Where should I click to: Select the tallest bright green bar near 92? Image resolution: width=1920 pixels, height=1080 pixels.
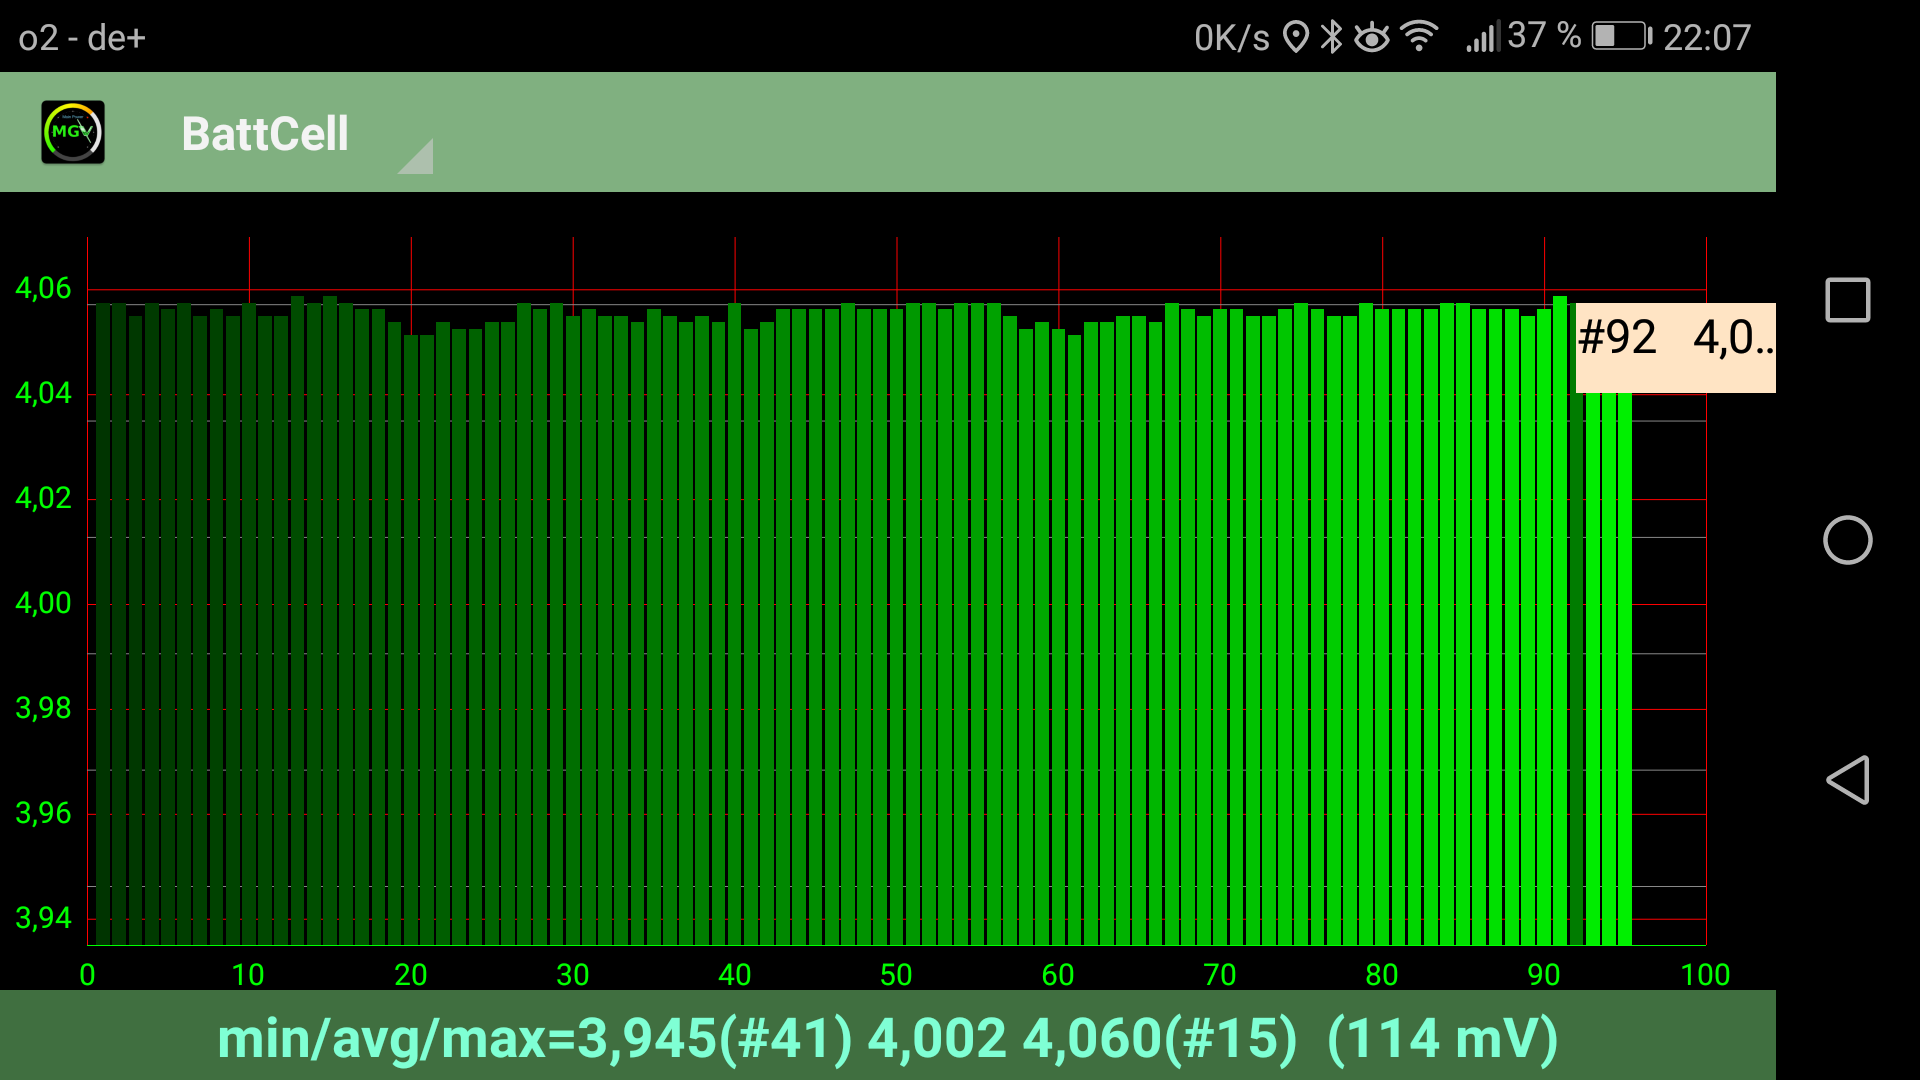(1560, 500)
